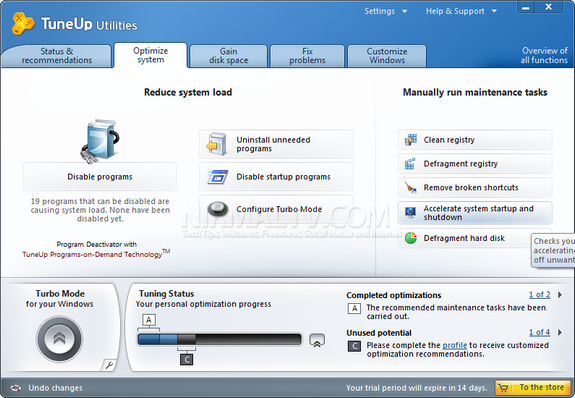Click the To the store button
The width and height of the screenshot is (575, 398).
click(x=533, y=388)
